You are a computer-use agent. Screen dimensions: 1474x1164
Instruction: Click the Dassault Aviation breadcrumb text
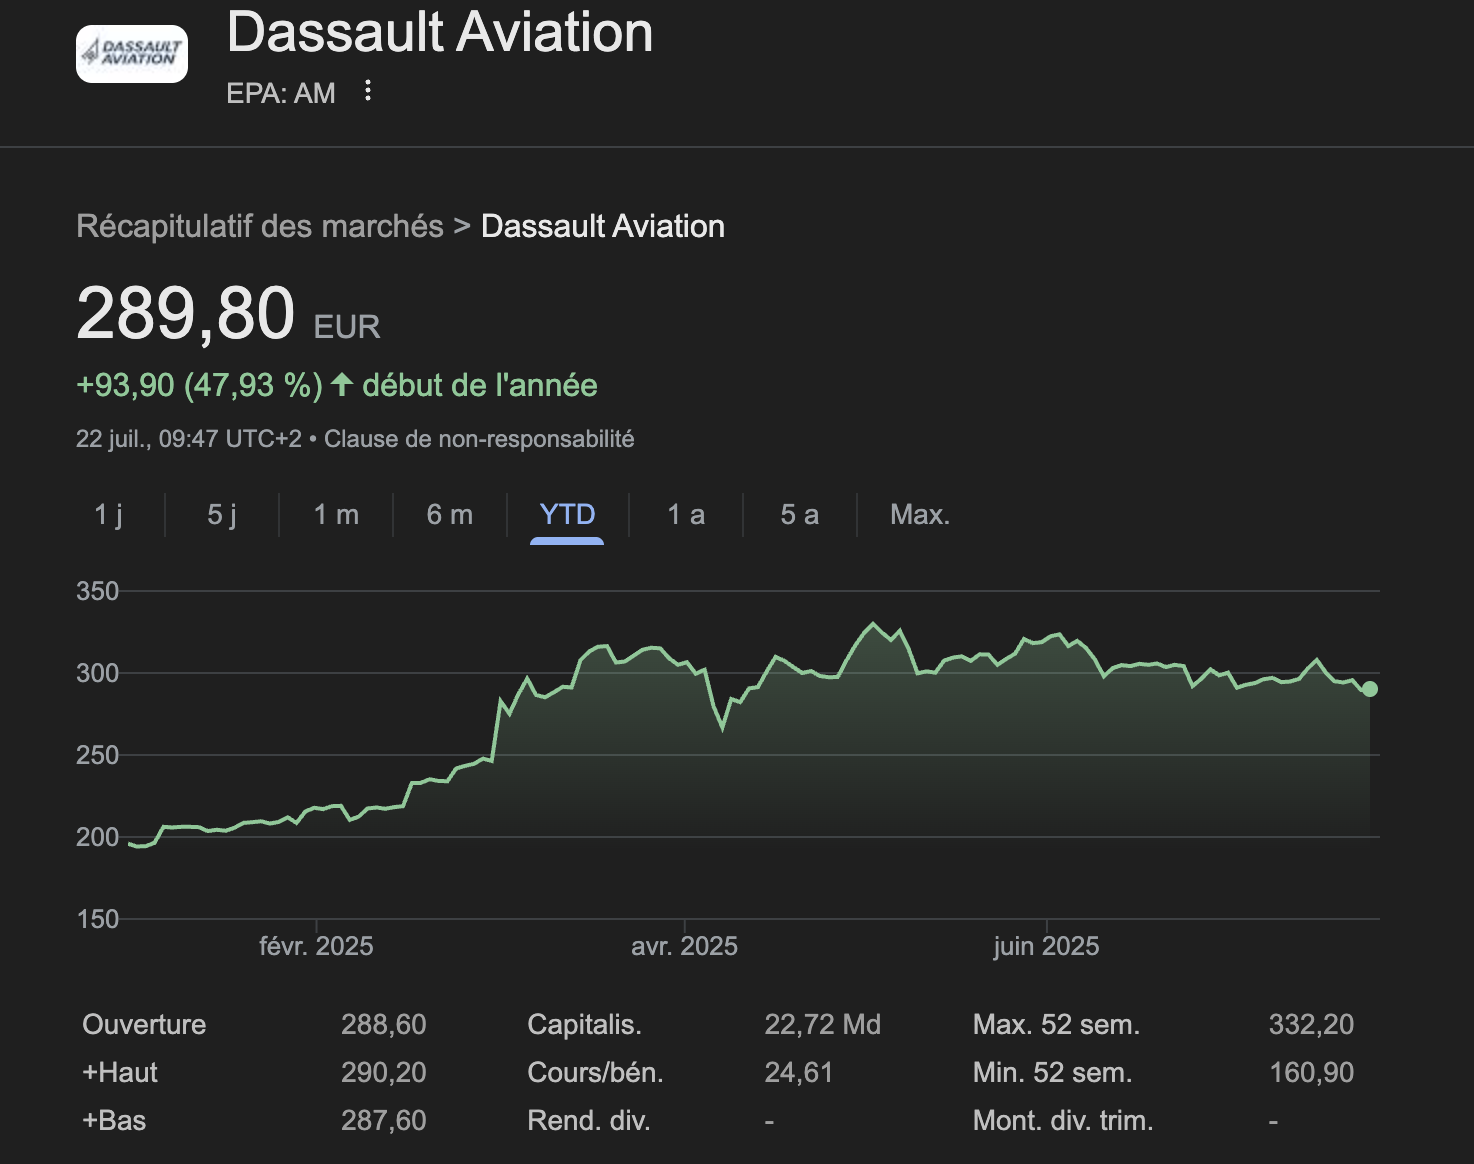pos(603,226)
